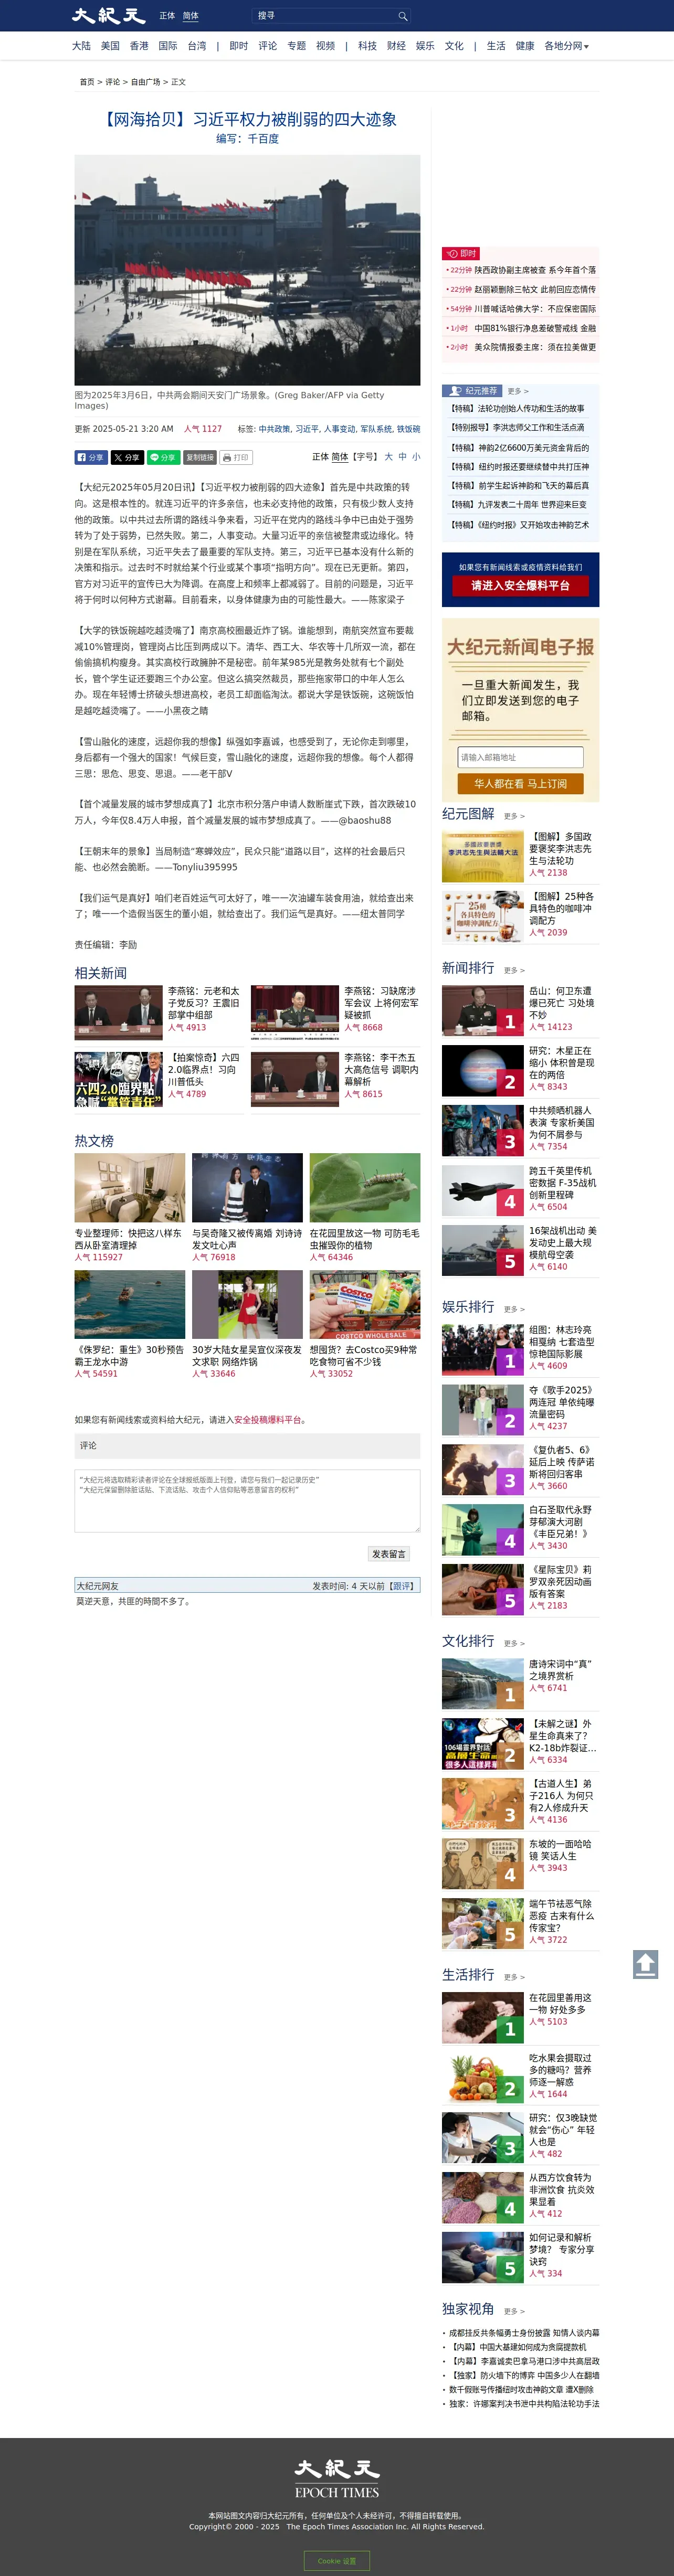Choose 简体 beside the font size options
The width and height of the screenshot is (674, 2576).
click(x=340, y=457)
